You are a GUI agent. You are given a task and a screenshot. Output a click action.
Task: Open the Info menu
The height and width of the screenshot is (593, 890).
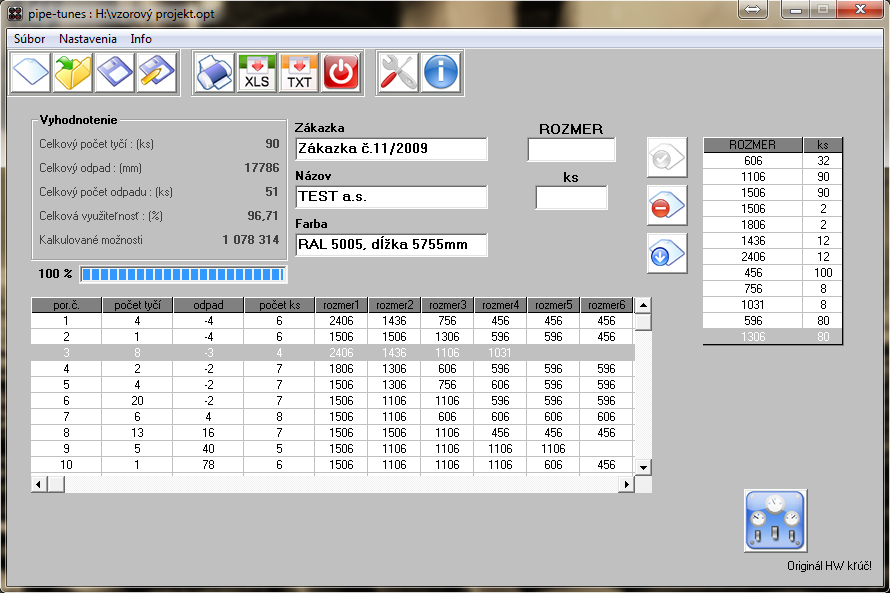(x=141, y=39)
